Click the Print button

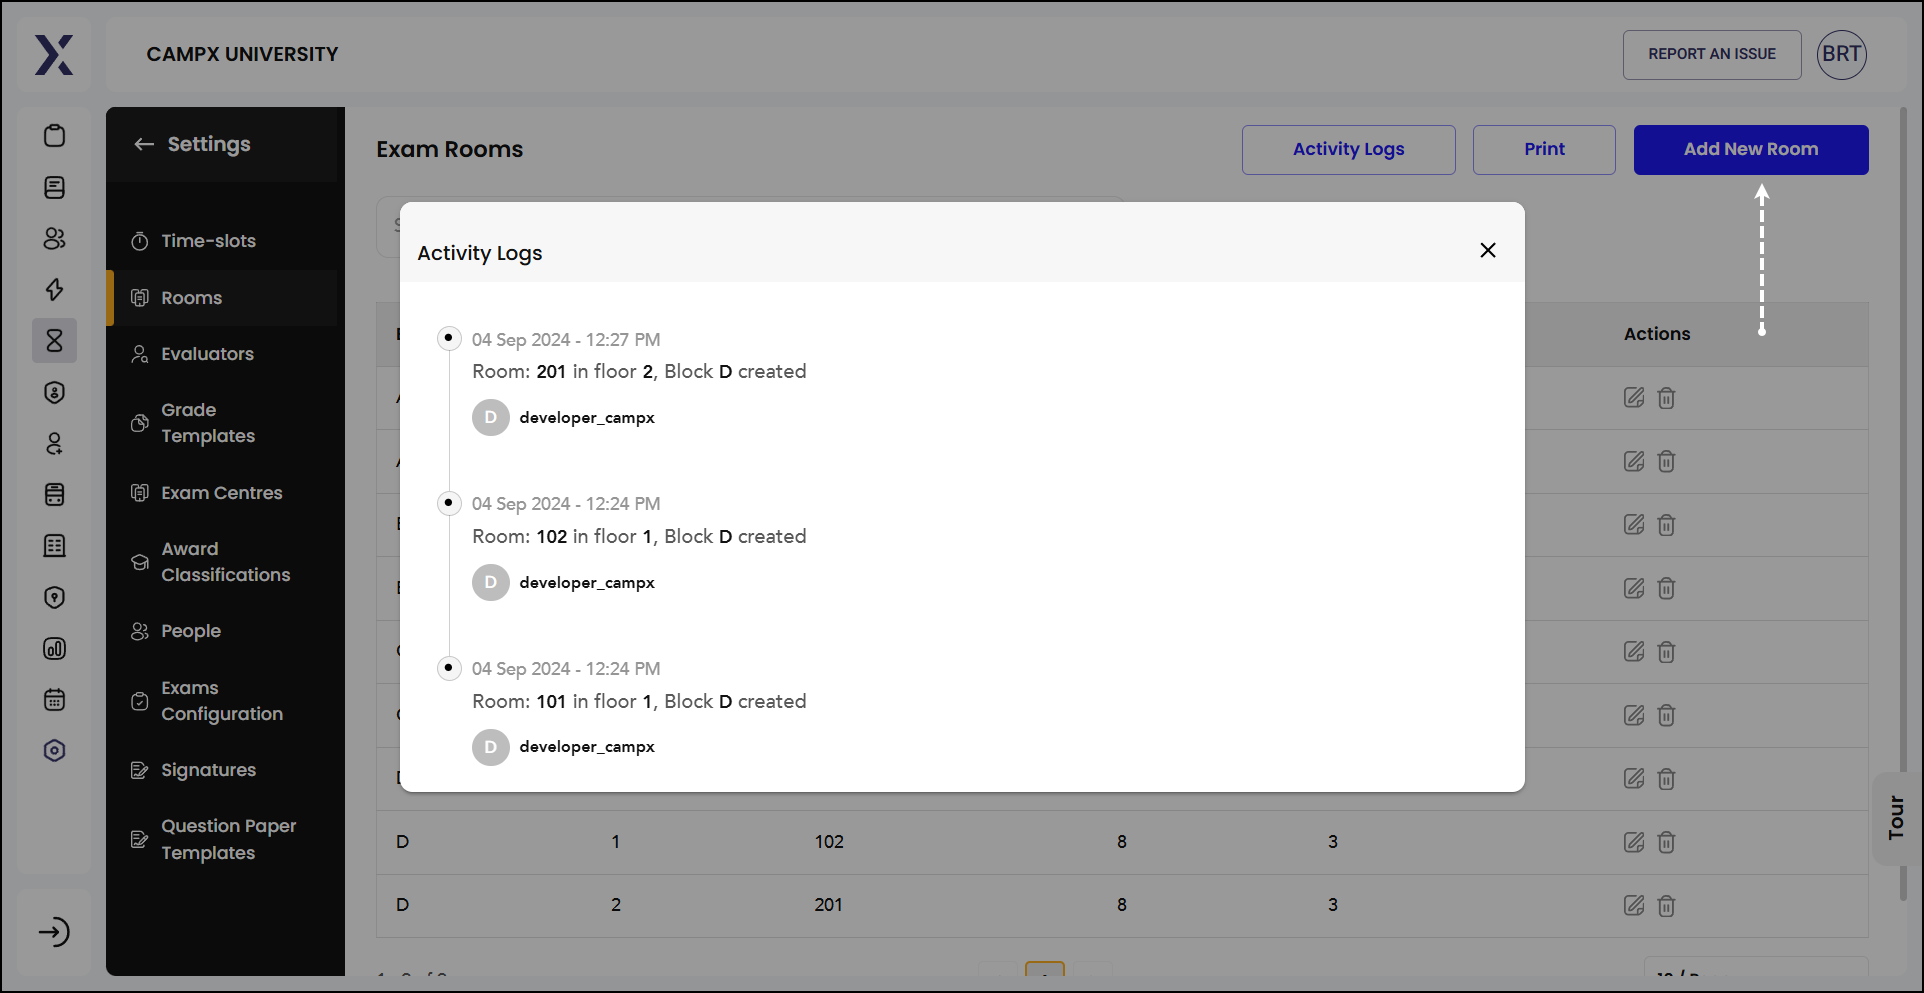pyautogui.click(x=1544, y=150)
